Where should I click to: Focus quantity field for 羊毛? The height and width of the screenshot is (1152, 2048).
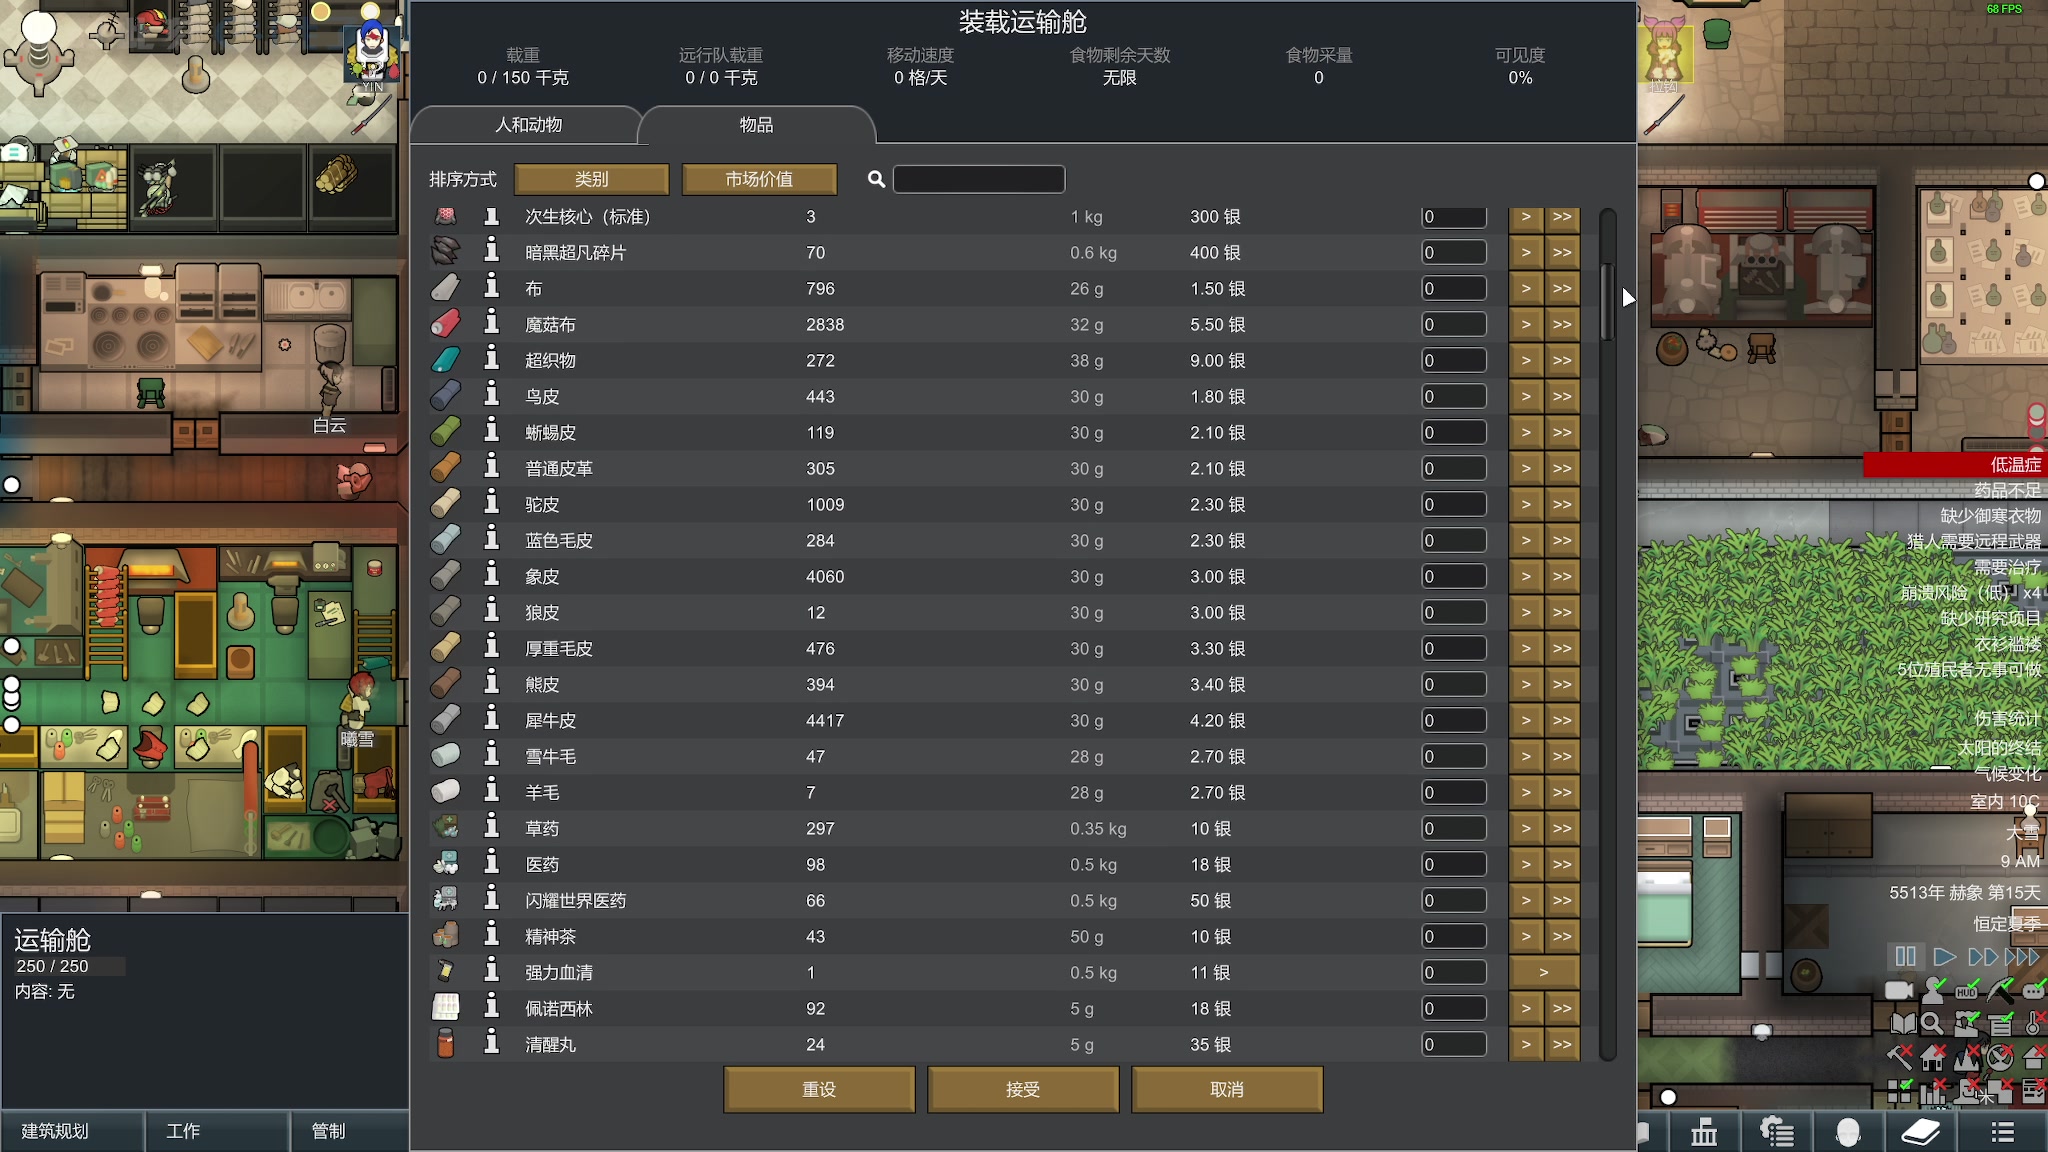tap(1454, 792)
